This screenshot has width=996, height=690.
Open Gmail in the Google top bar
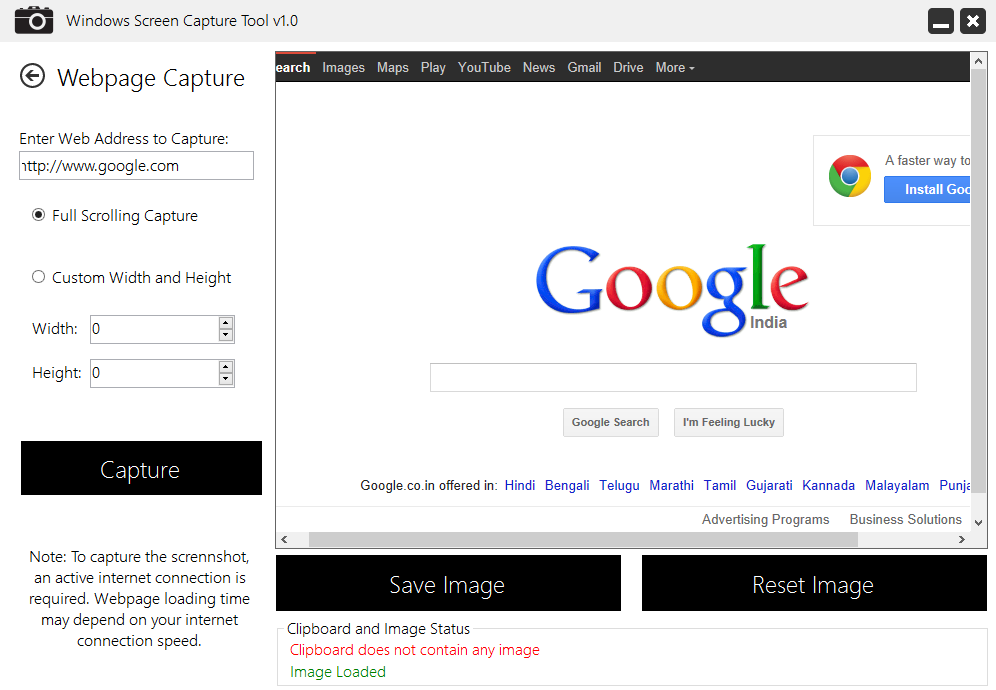(x=584, y=67)
